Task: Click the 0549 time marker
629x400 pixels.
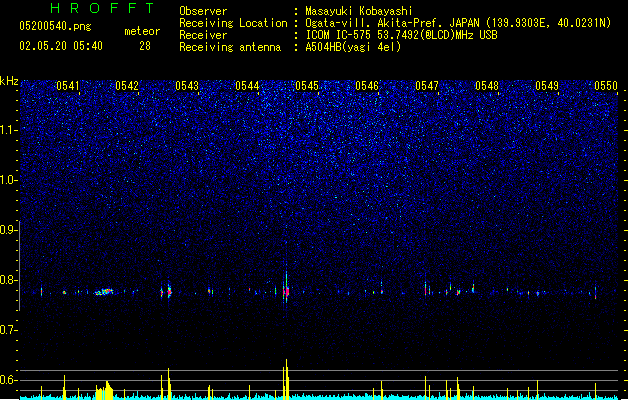Action: [547, 86]
